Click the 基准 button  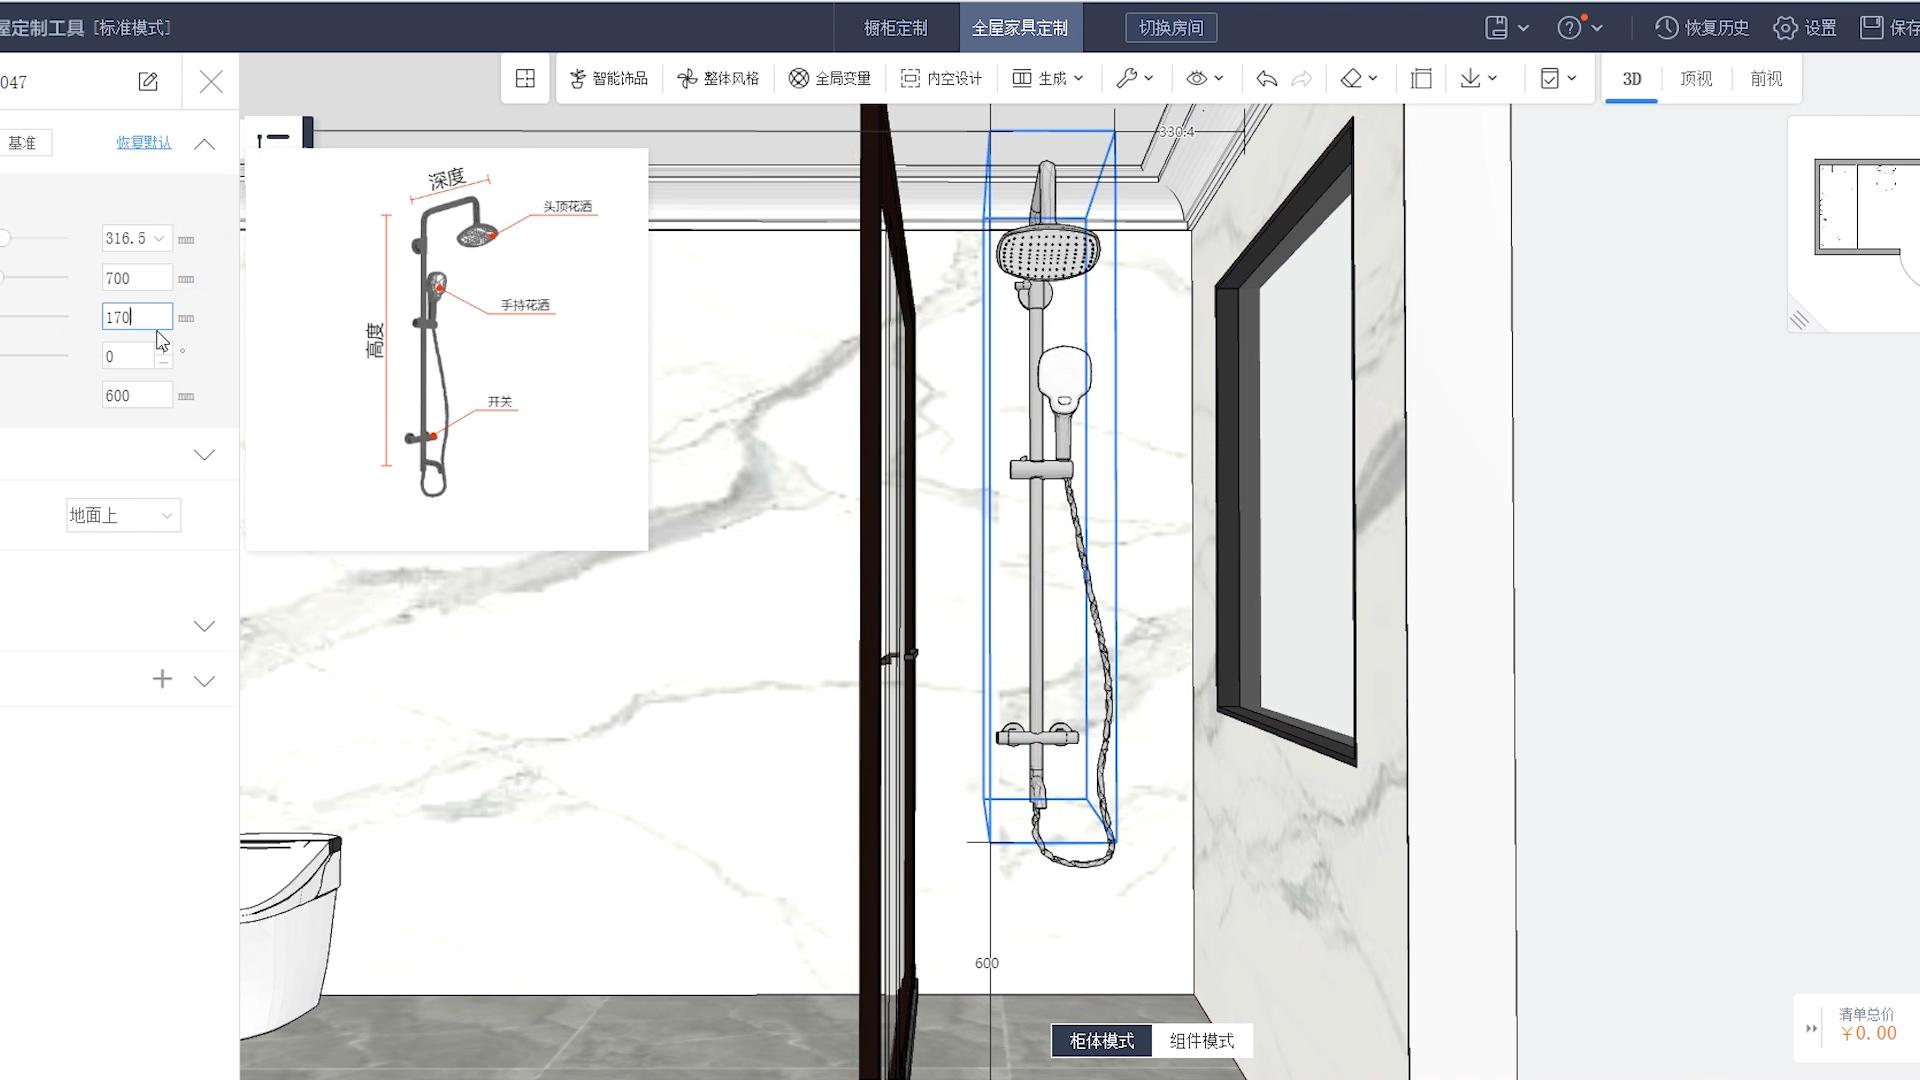[25, 143]
